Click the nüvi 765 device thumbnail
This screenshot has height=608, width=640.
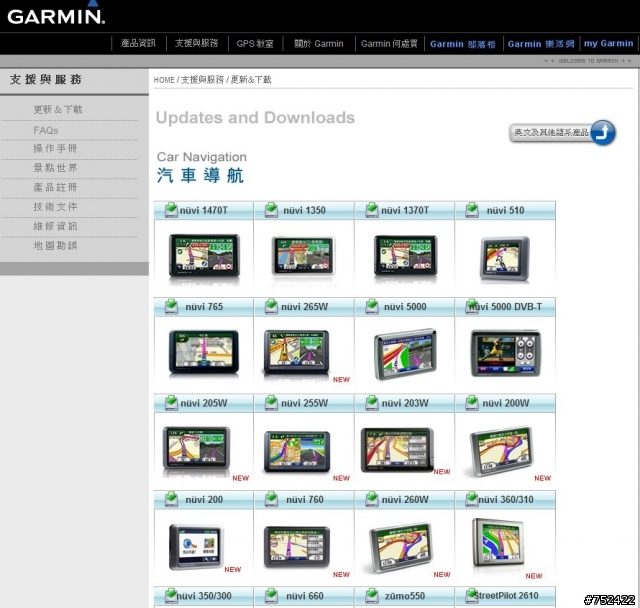204,352
